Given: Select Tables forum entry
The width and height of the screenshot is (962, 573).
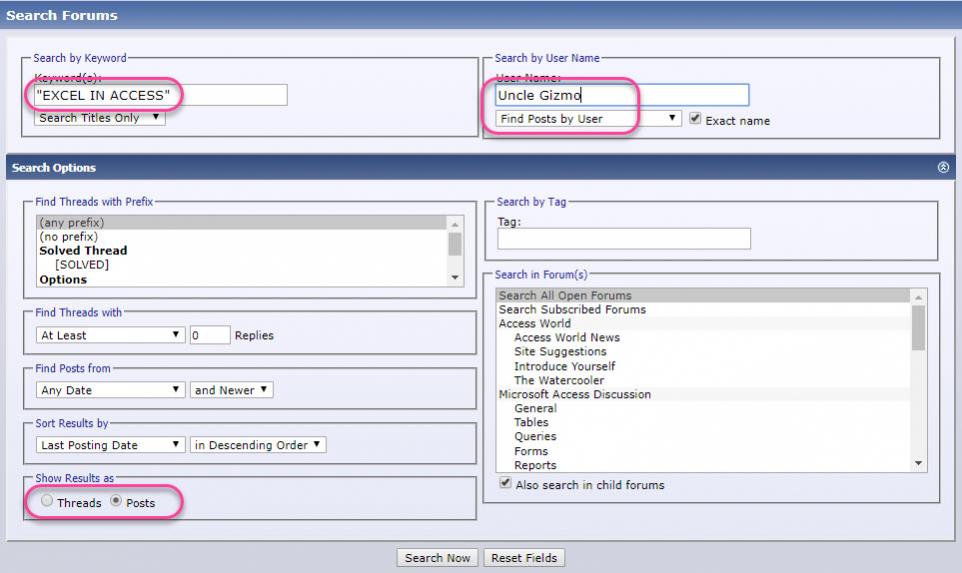Looking at the screenshot, I should [x=704, y=423].
